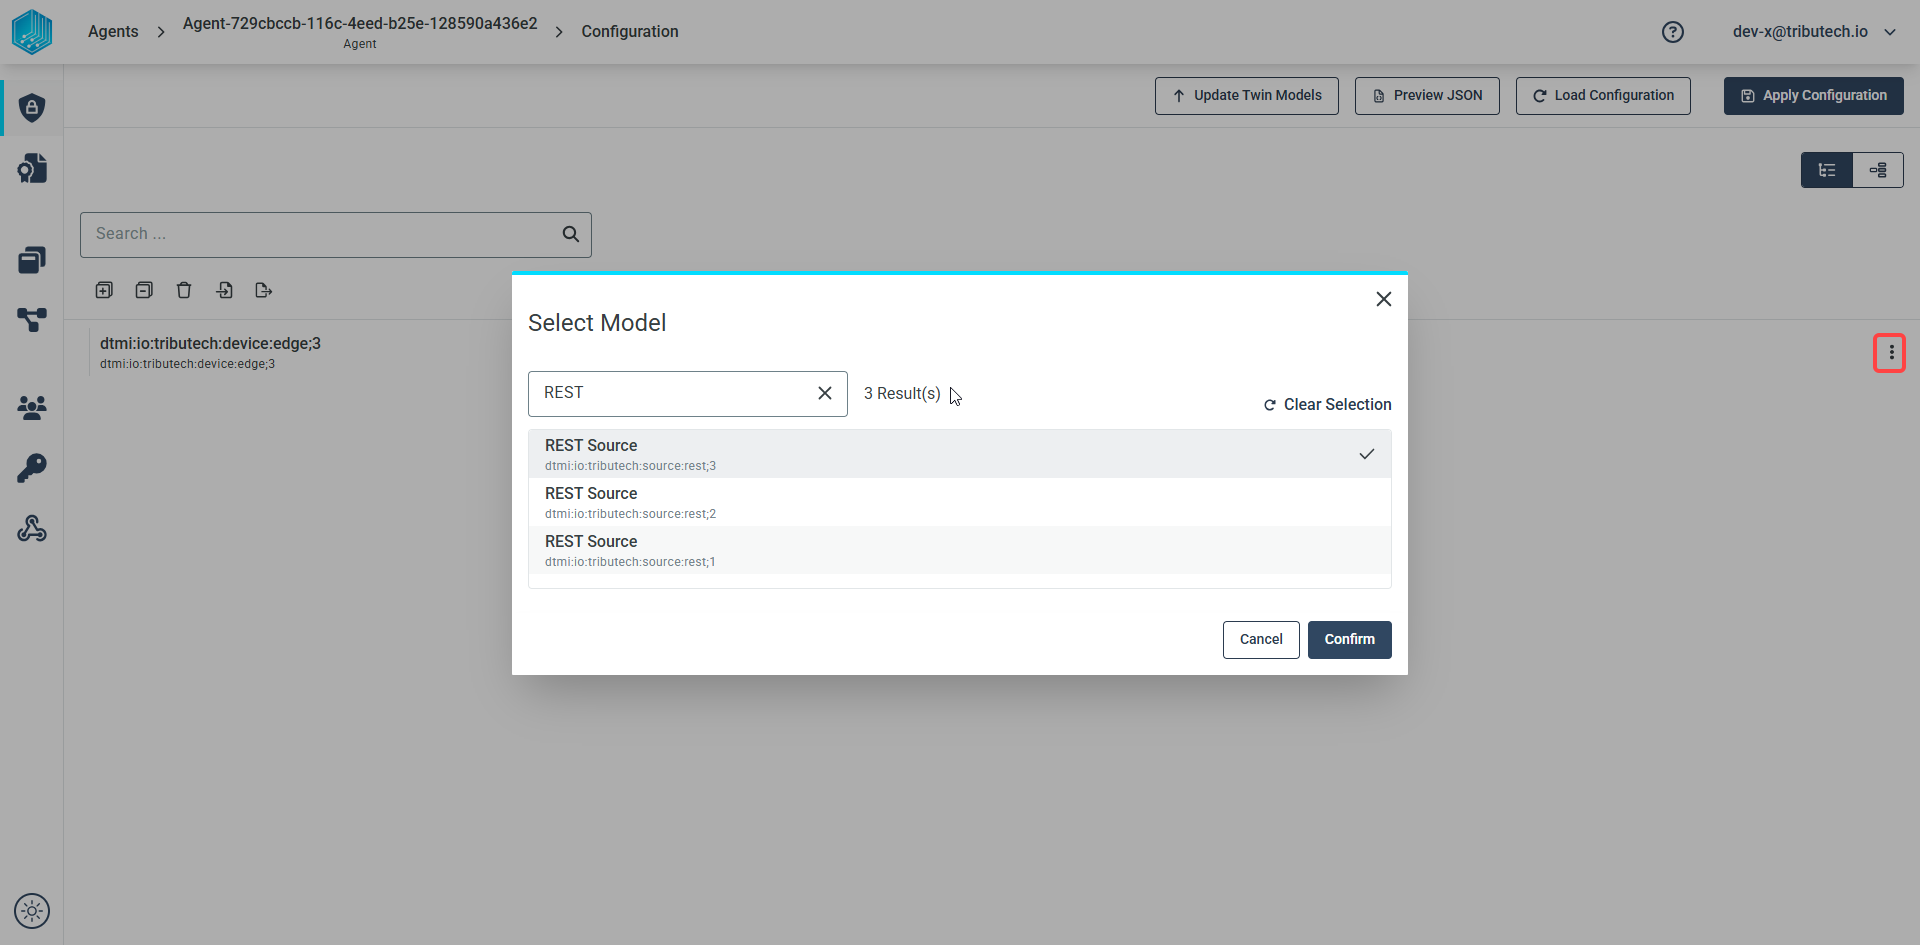Toggle the light/dark theme sun icon

point(32,911)
